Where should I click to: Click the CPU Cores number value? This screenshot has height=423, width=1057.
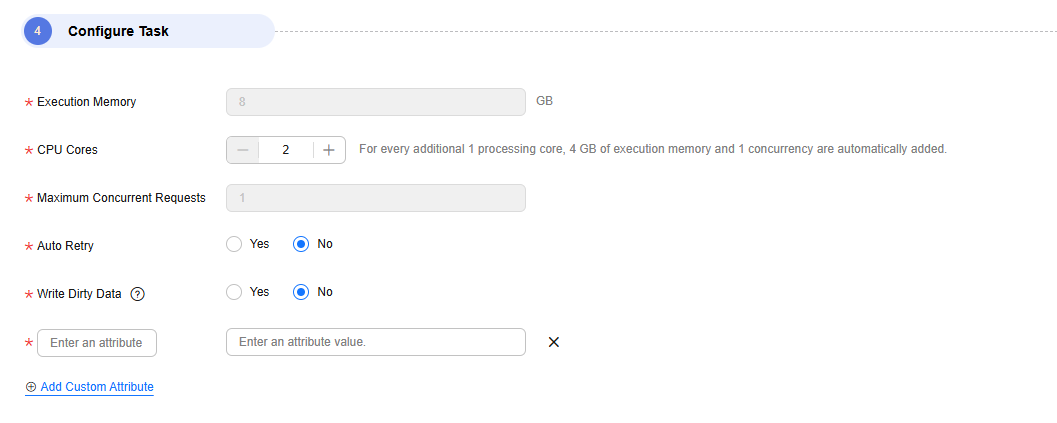[x=286, y=150]
